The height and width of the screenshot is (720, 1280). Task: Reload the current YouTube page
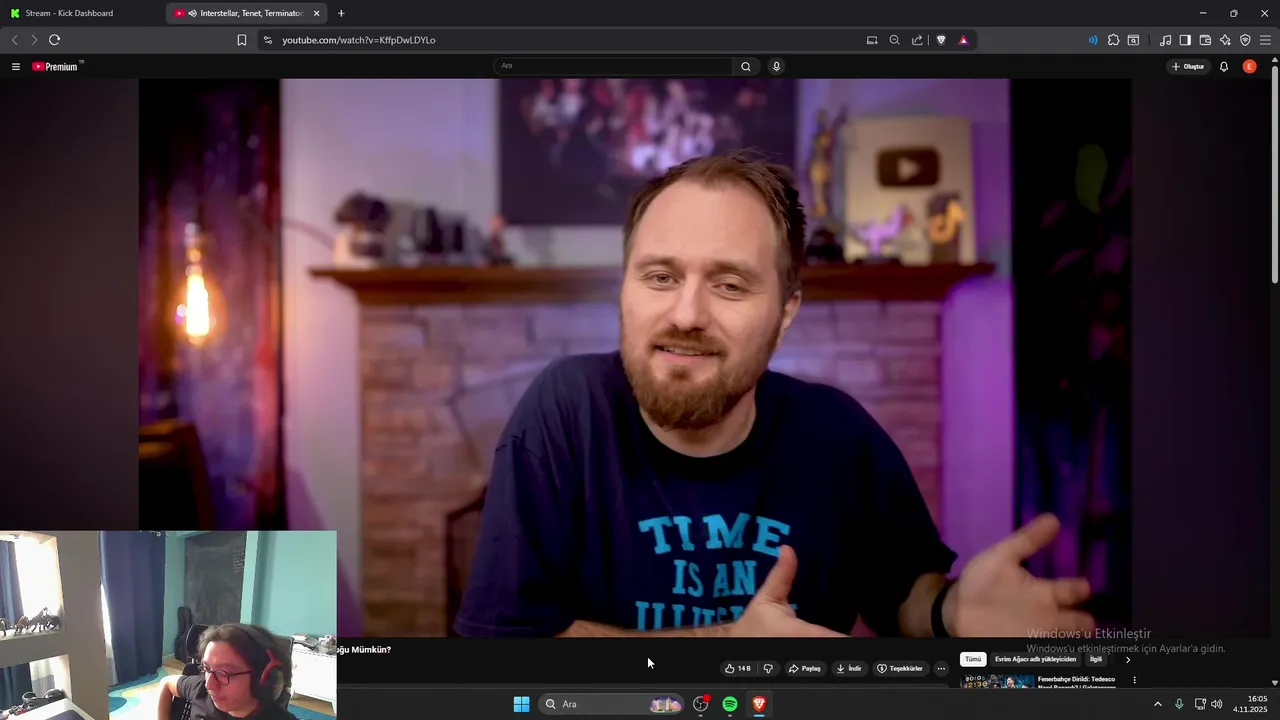coord(54,40)
